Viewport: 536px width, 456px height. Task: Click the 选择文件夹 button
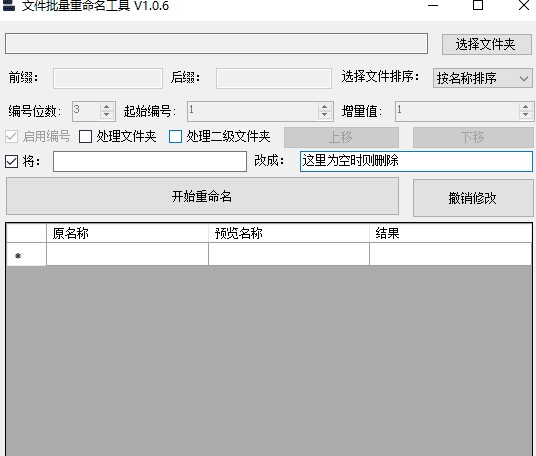click(x=487, y=44)
